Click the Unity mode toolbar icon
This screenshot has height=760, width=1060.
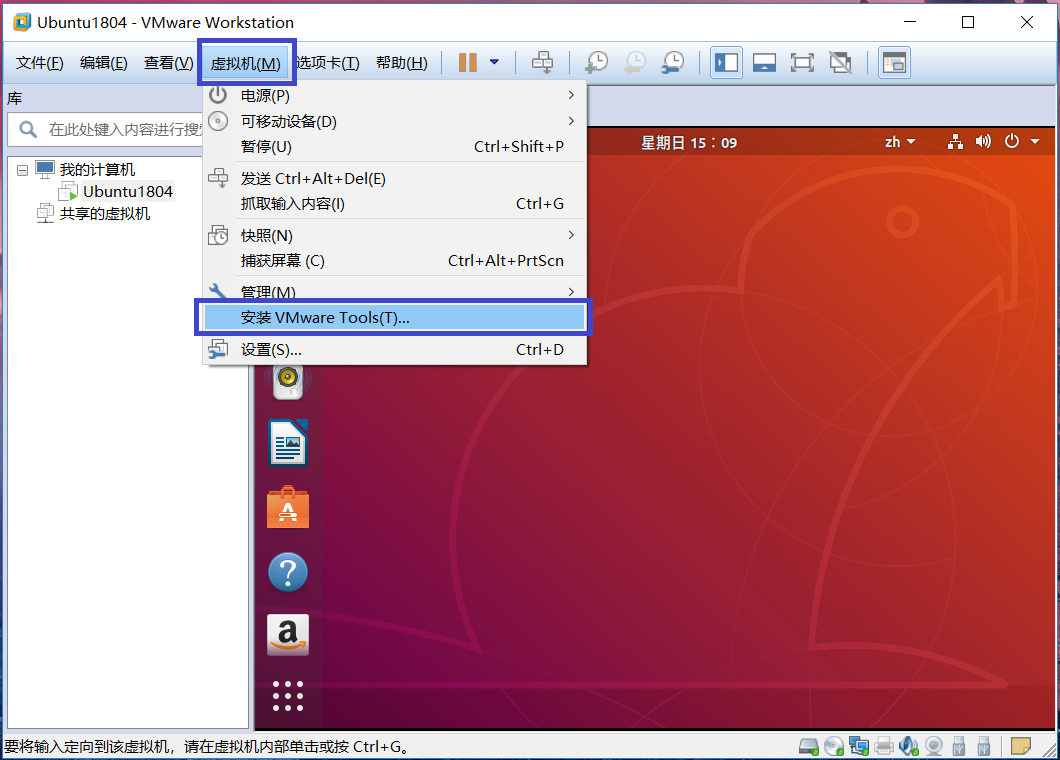840,63
